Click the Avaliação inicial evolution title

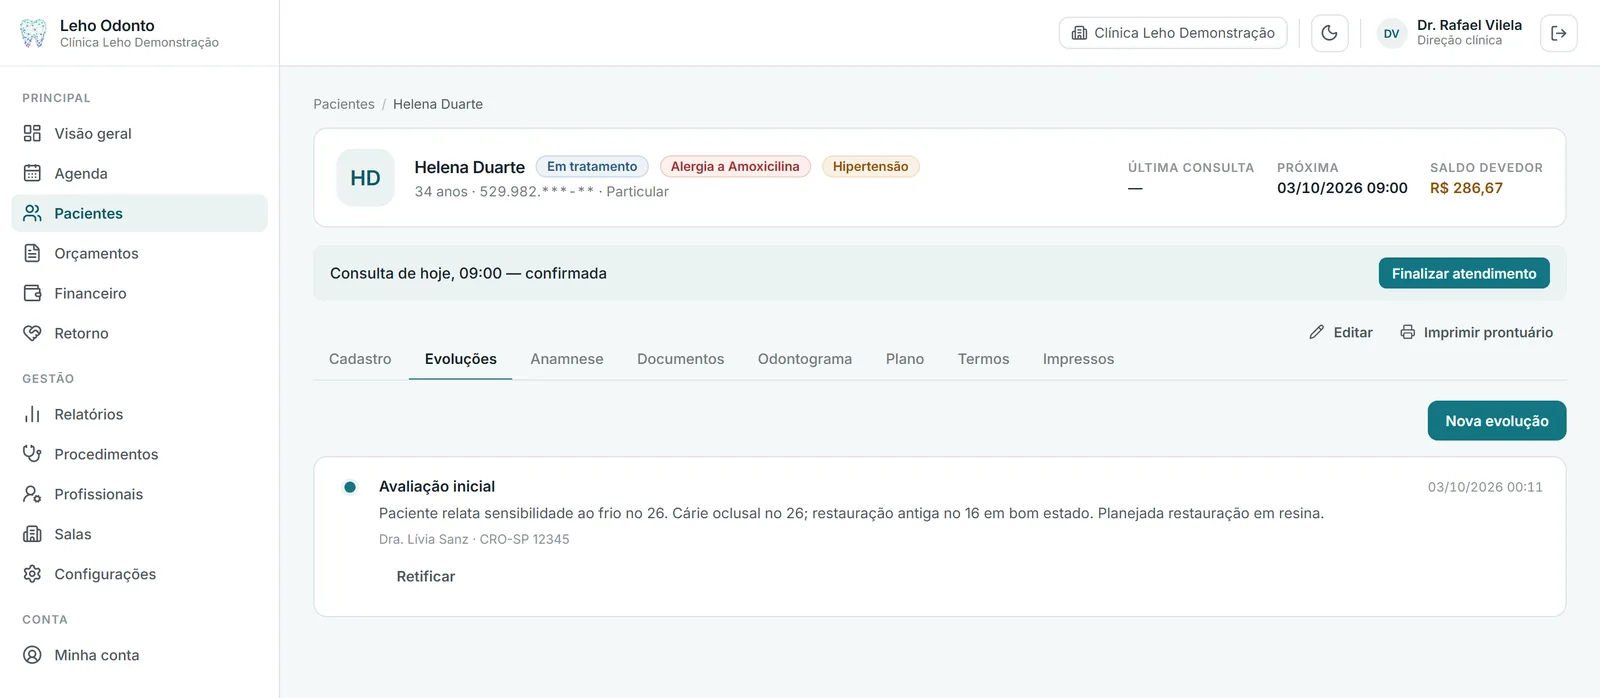click(437, 486)
